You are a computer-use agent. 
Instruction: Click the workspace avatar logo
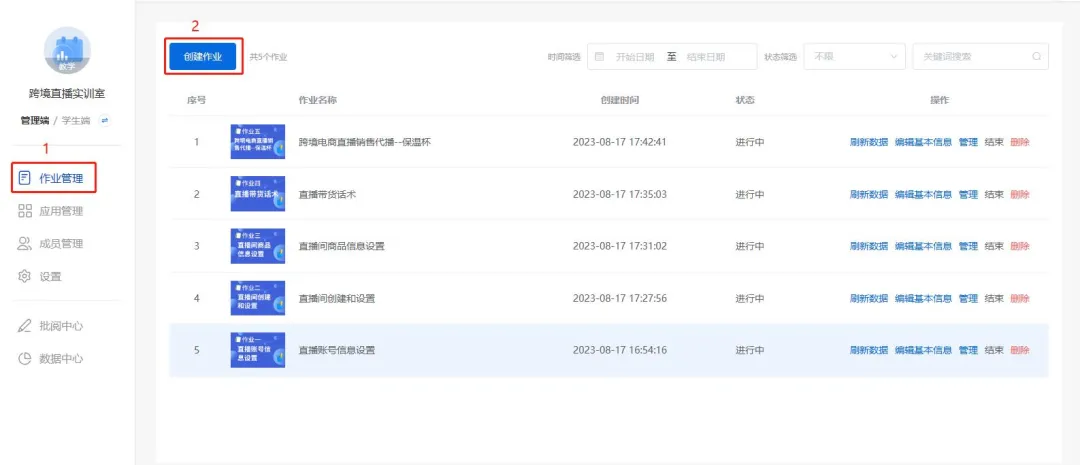67,50
